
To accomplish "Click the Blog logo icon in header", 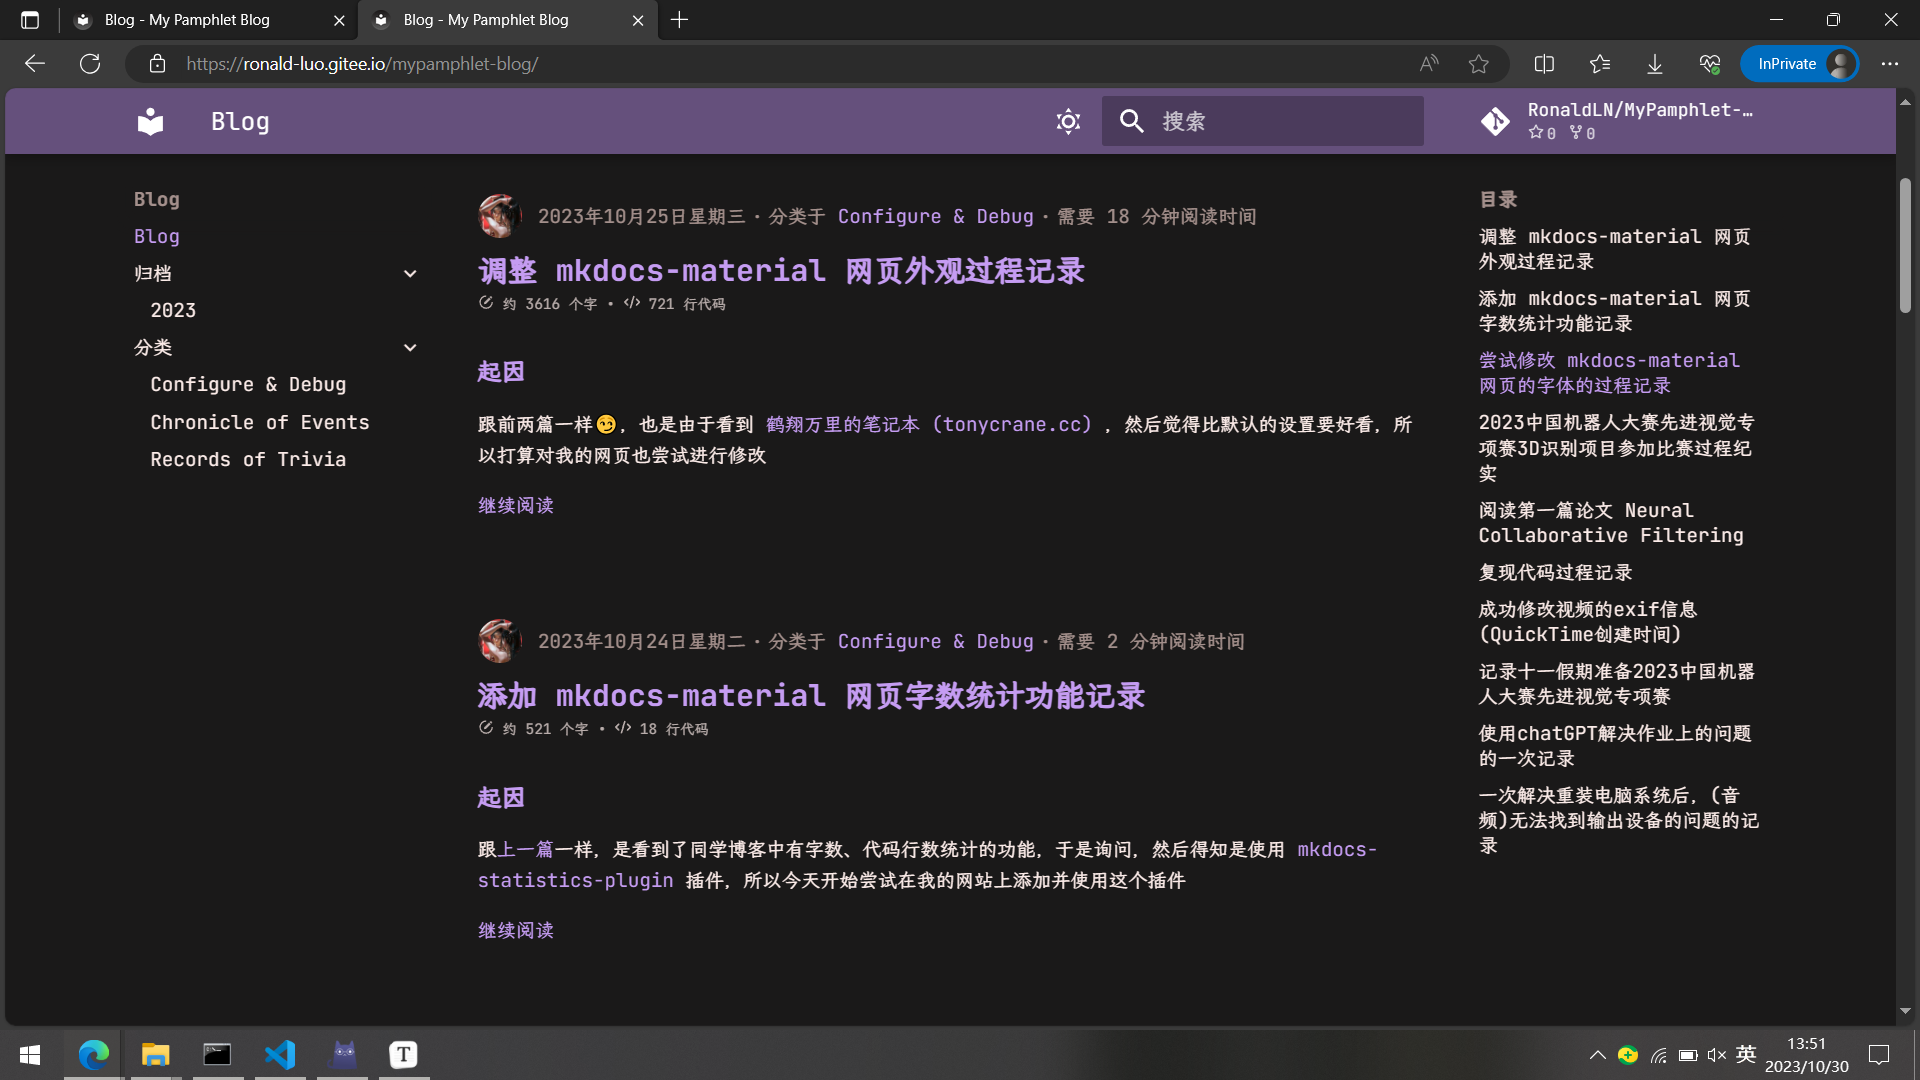I will tap(150, 121).
